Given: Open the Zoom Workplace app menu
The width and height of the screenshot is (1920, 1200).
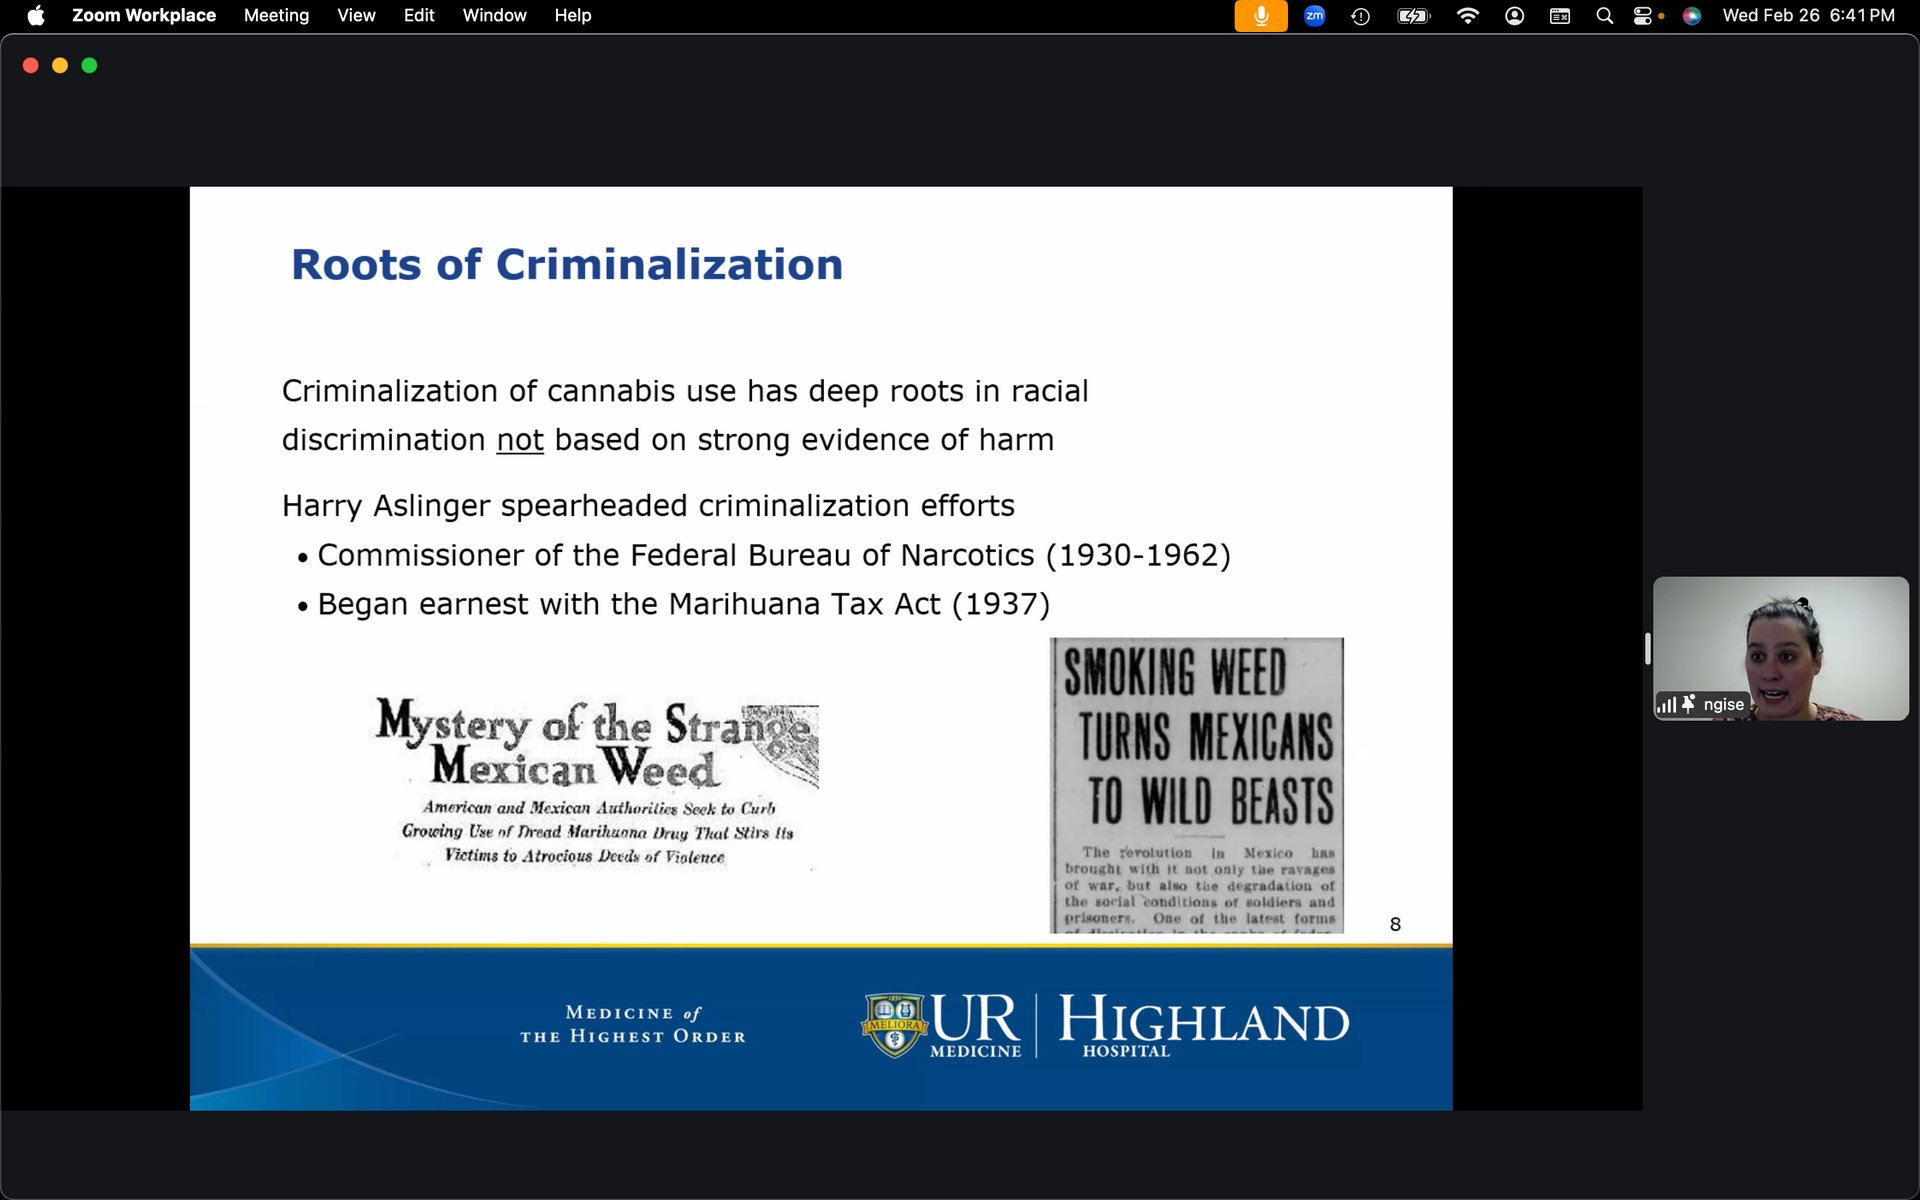Looking at the screenshot, I should point(143,16).
